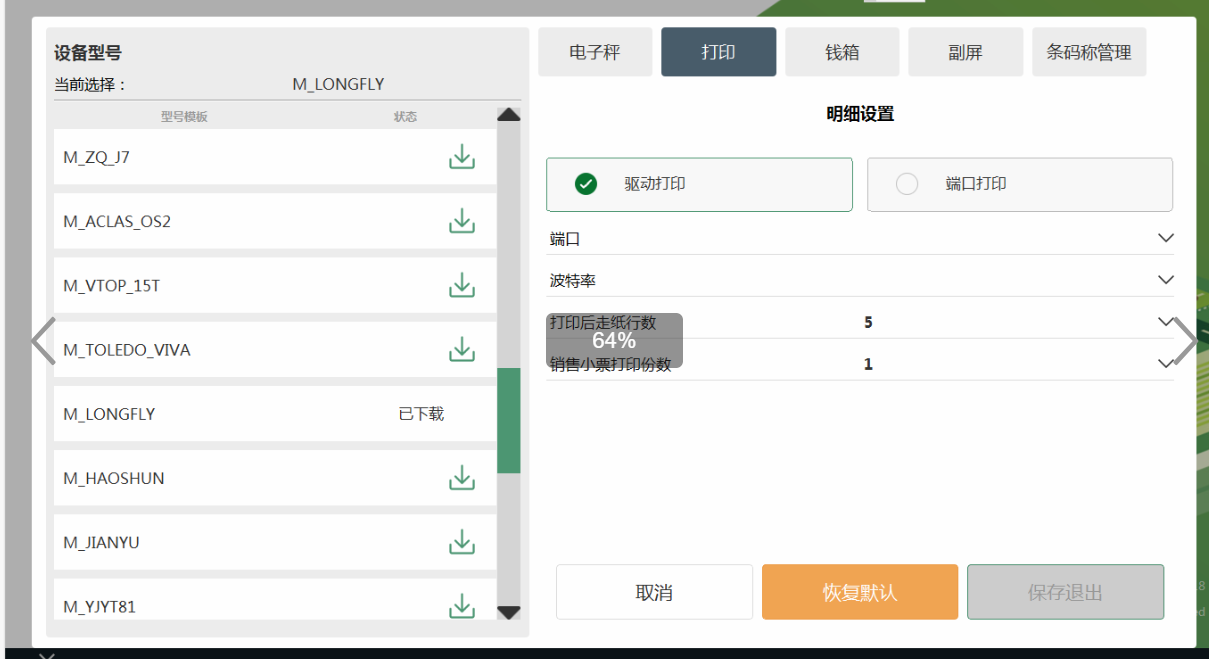The image size is (1209, 659).
Task: Click the 取消 button
Action: 654,592
